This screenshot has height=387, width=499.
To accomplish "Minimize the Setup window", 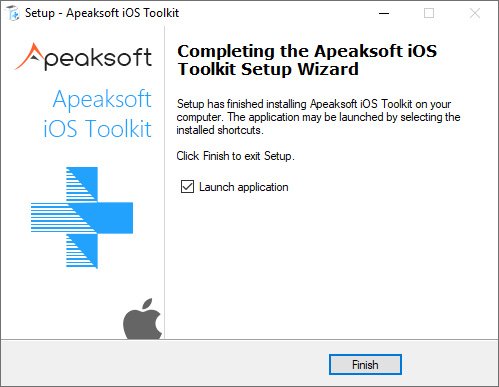I will [384, 13].
